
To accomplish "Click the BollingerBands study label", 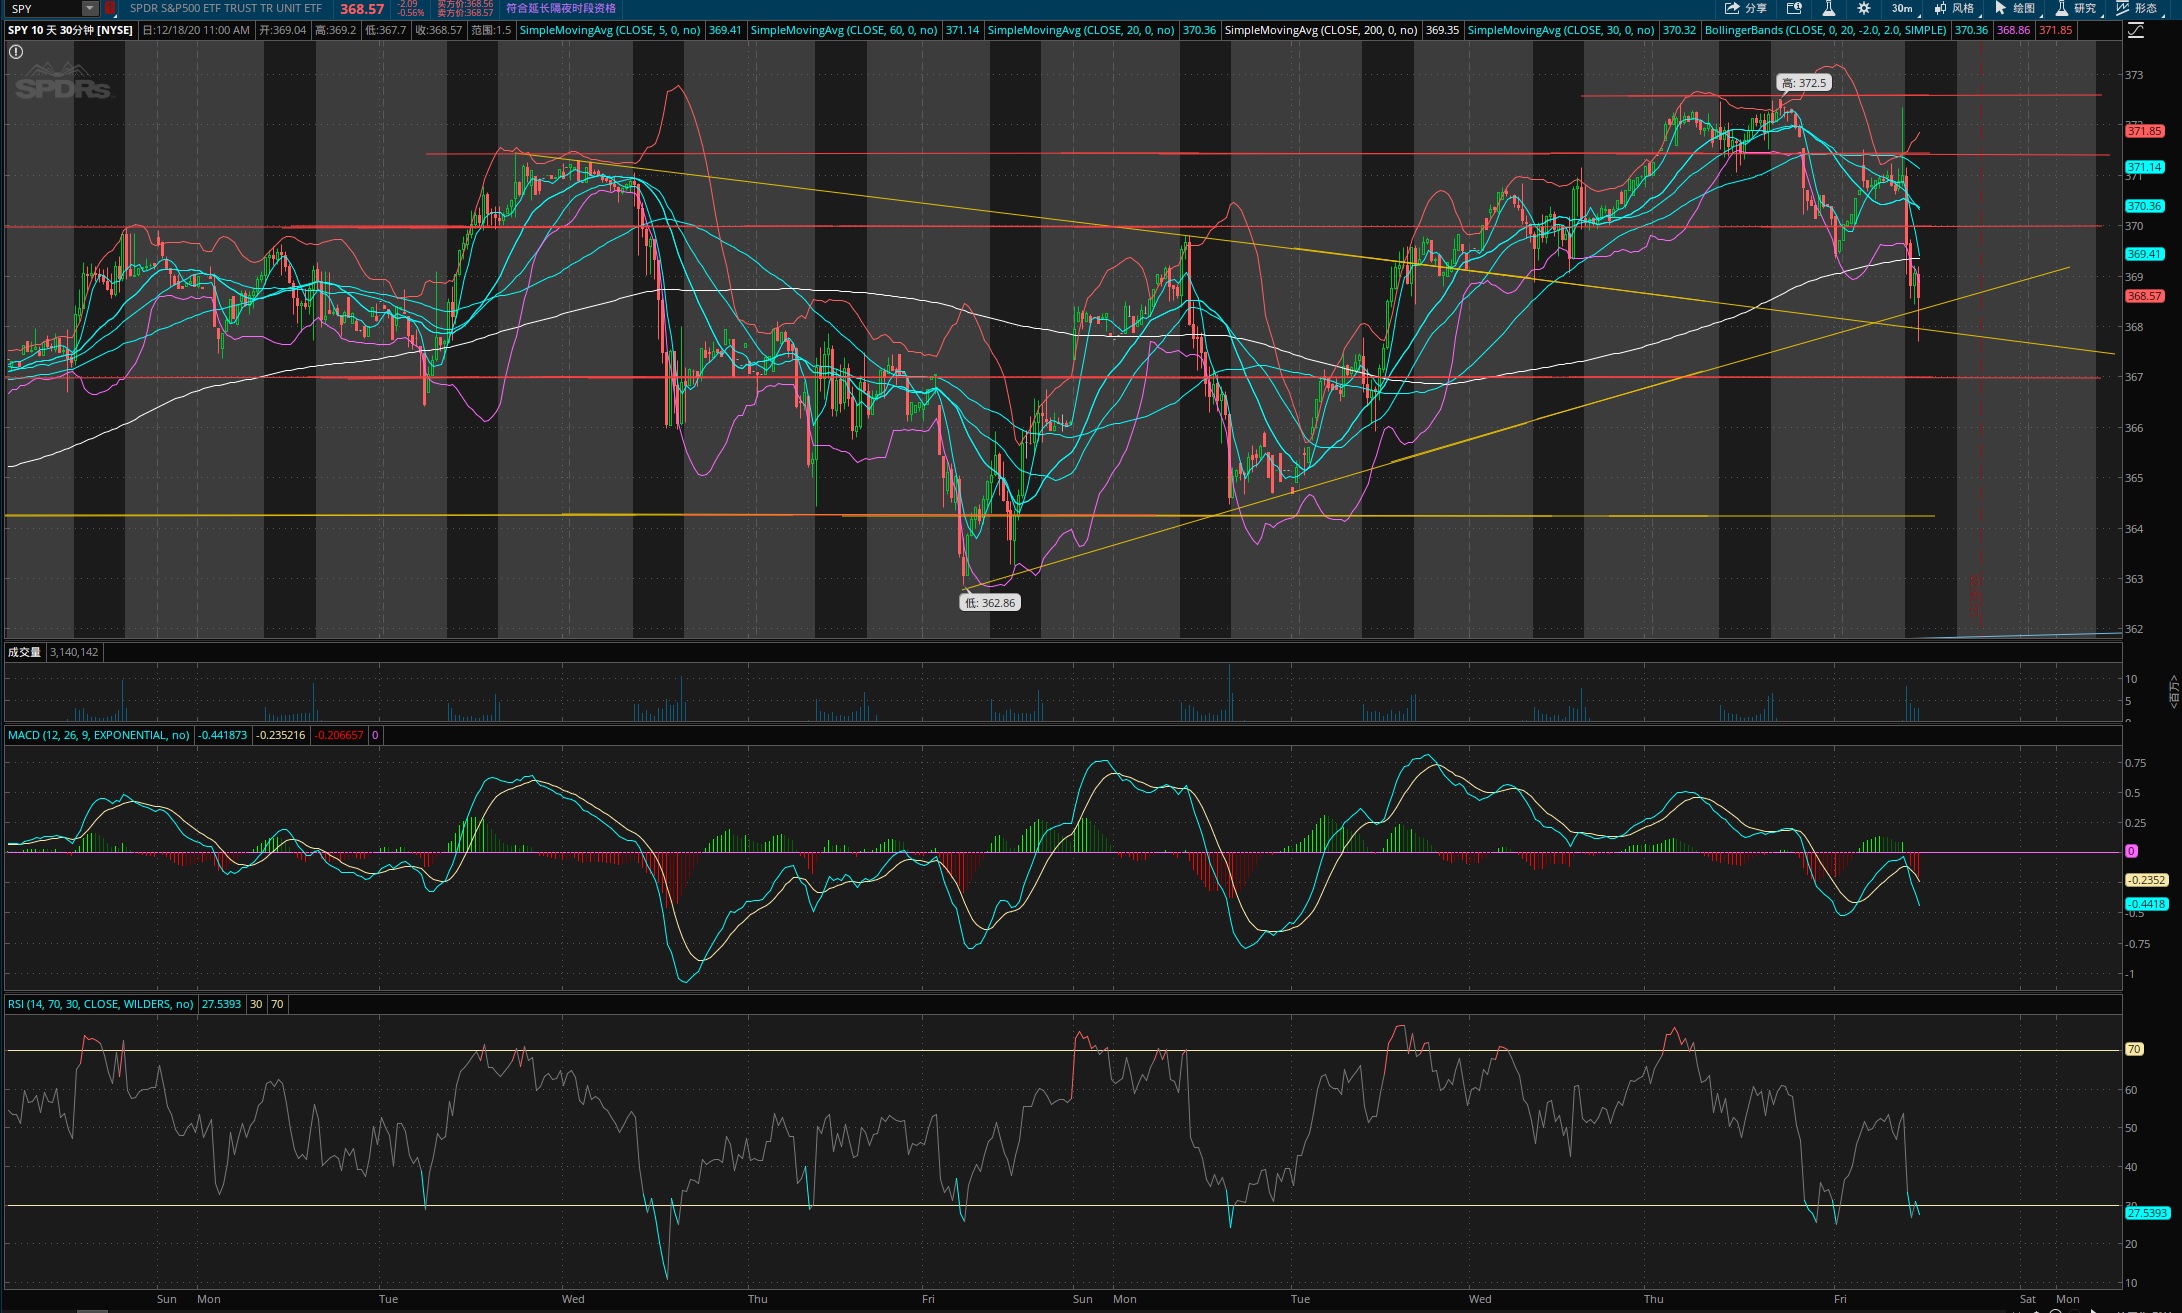I will pos(1826,30).
